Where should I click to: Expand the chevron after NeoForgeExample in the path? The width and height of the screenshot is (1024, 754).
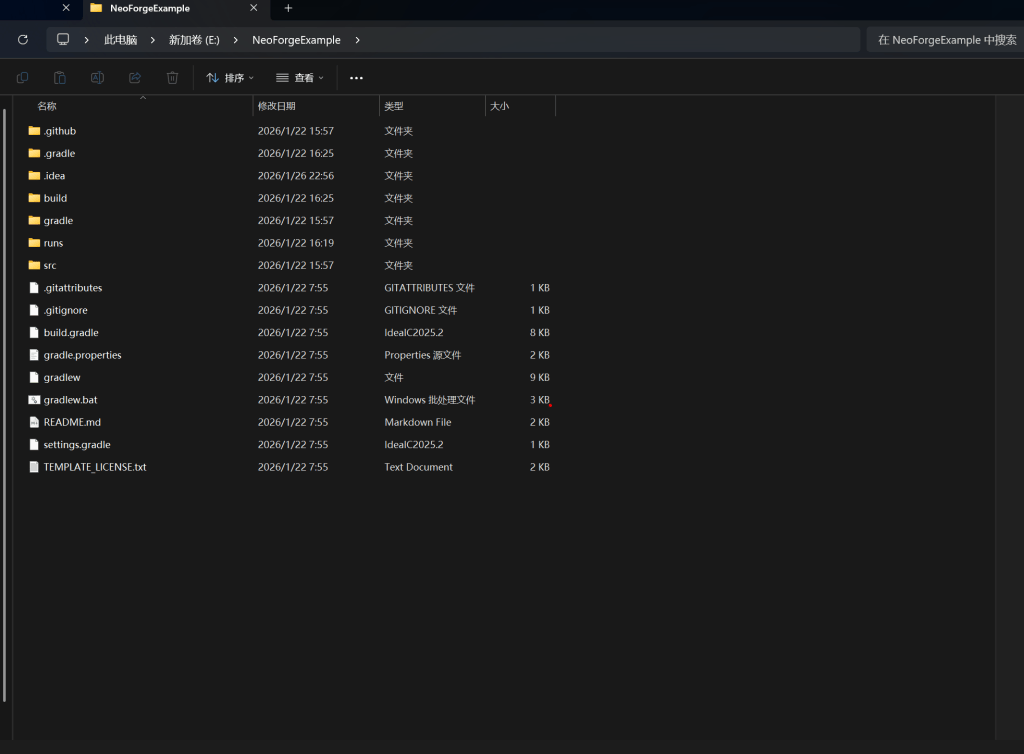tap(357, 40)
